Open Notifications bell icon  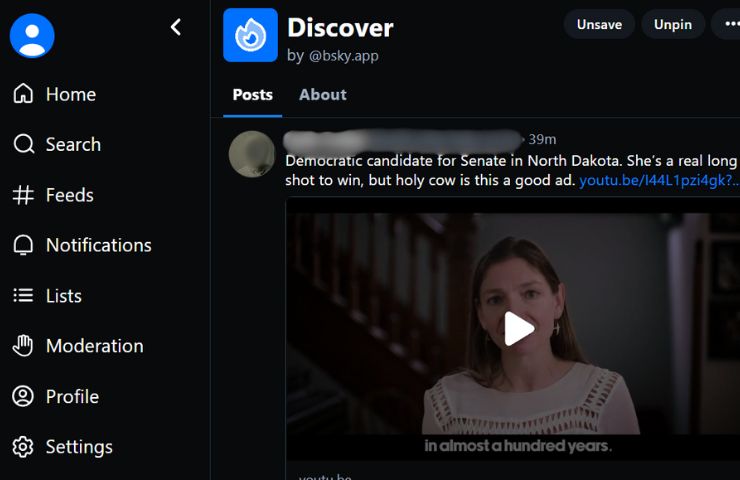[23, 245]
